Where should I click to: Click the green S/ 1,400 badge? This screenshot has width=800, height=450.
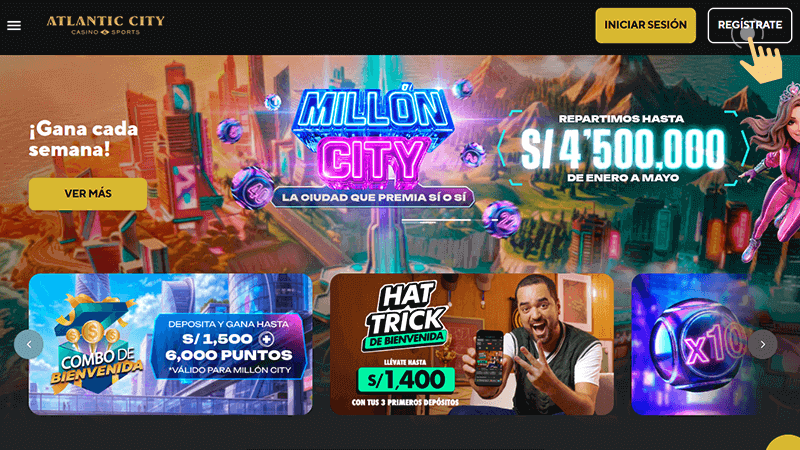coord(406,380)
